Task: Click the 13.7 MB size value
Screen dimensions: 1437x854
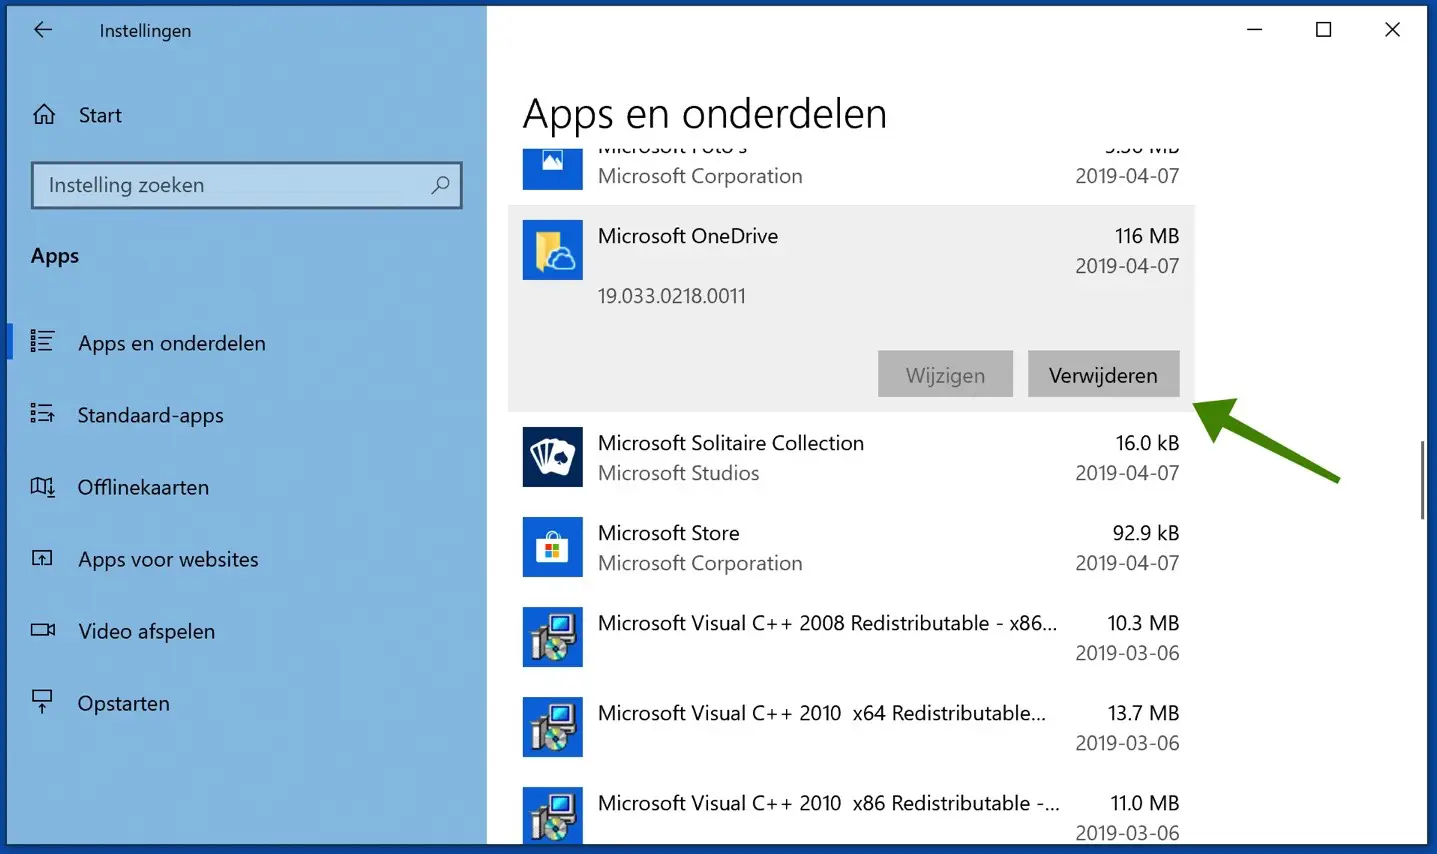Action: tap(1143, 713)
